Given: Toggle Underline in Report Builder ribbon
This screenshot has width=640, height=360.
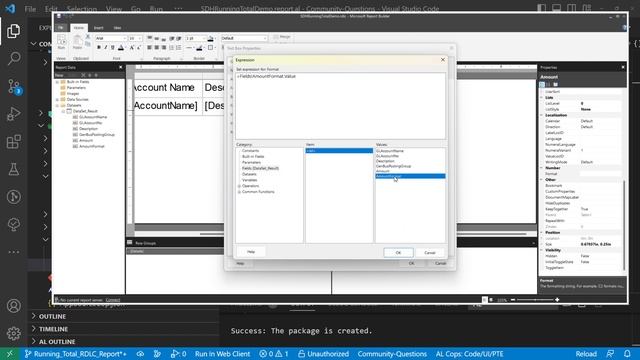Looking at the screenshot, I should (x=113, y=48).
